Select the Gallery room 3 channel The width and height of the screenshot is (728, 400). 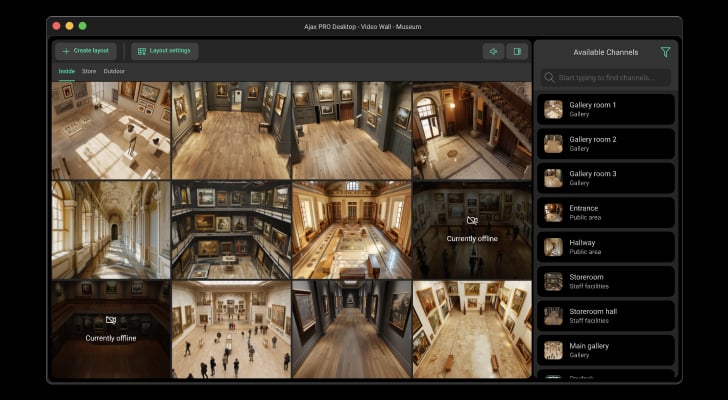606,178
